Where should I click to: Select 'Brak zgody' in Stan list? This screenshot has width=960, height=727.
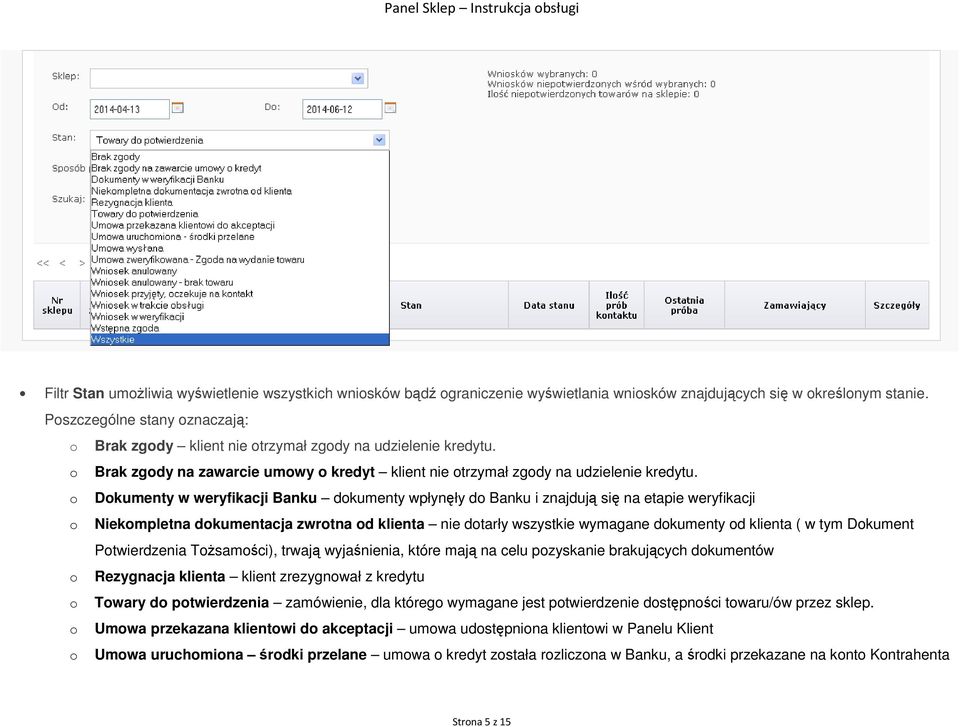(x=239, y=157)
